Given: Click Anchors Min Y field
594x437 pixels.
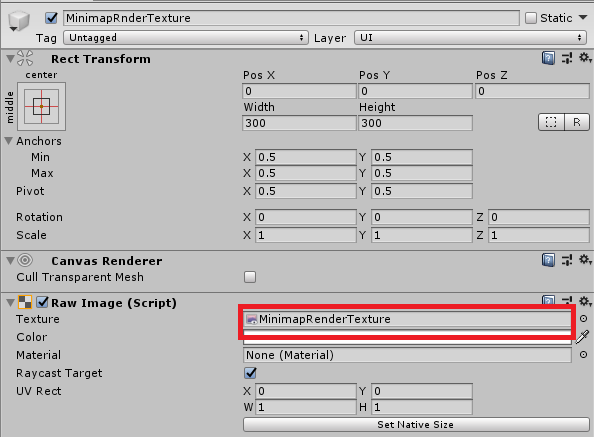Looking at the screenshot, I should pyautogui.click(x=422, y=157).
